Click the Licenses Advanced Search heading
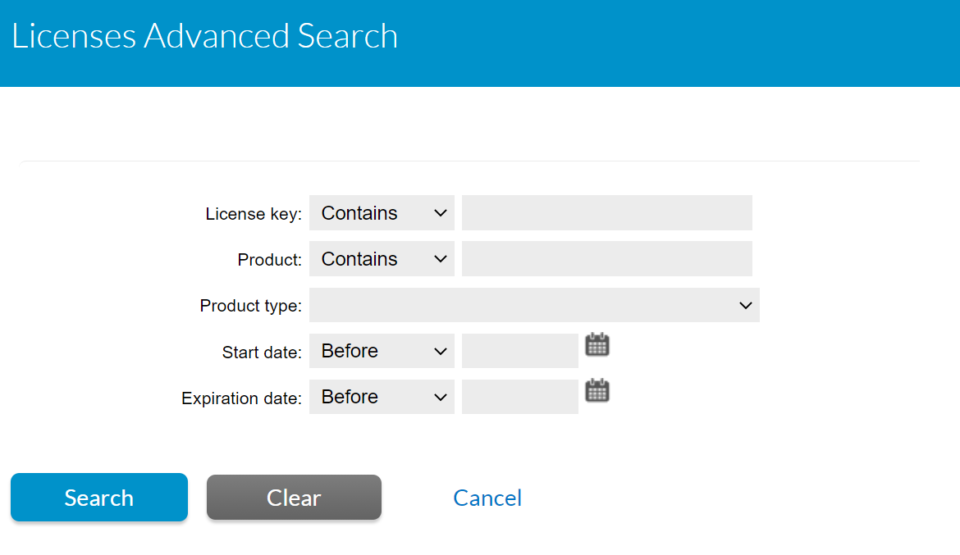This screenshot has width=960, height=555. tap(205, 36)
